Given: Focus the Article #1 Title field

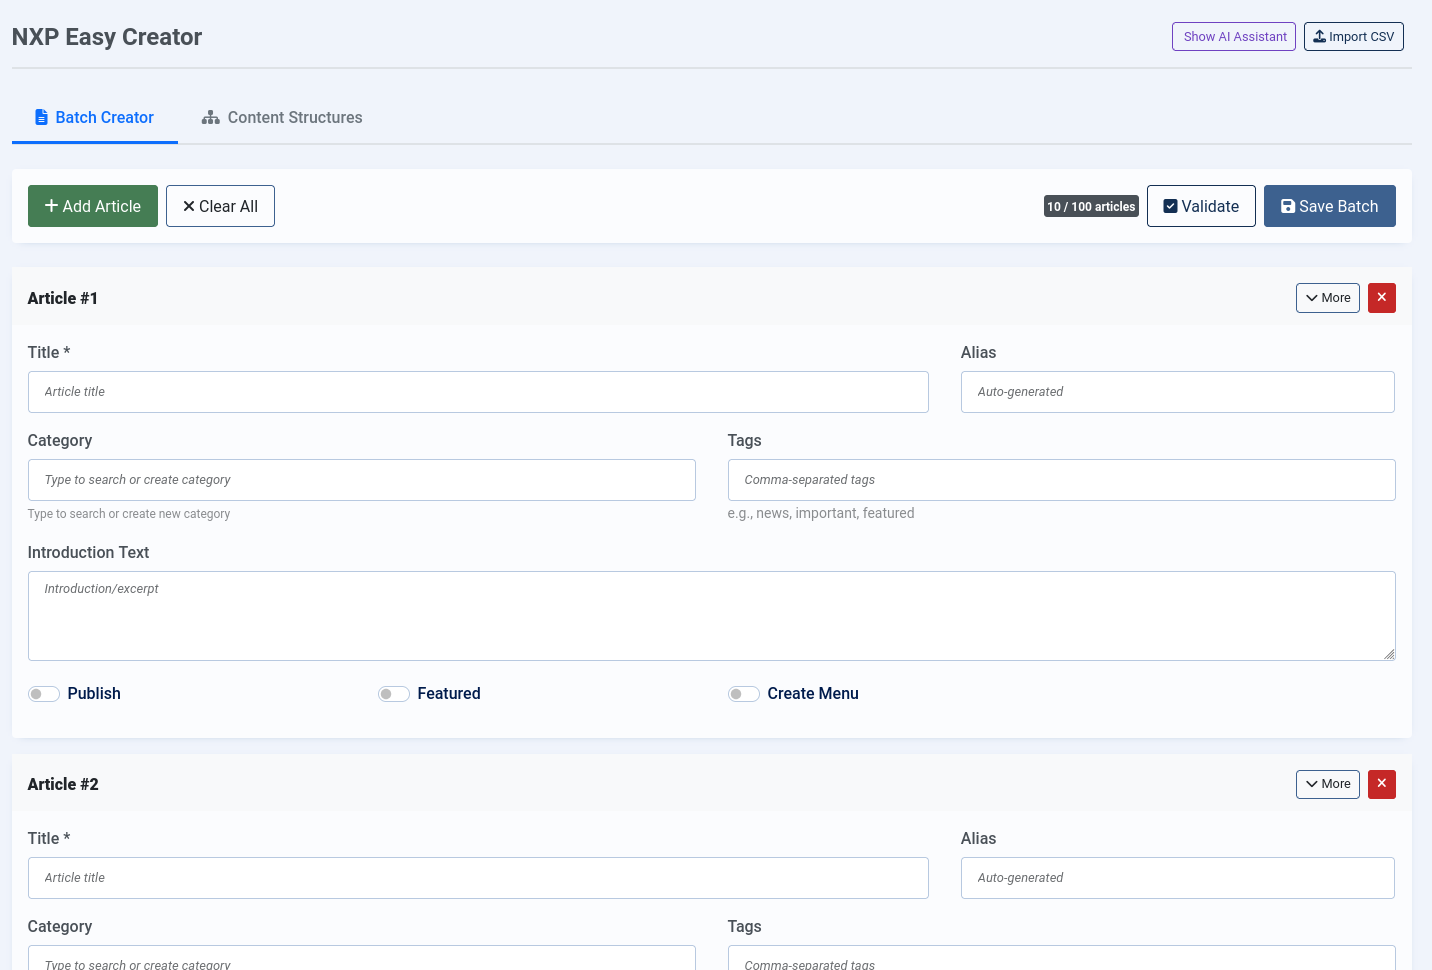Looking at the screenshot, I should pyautogui.click(x=478, y=392).
